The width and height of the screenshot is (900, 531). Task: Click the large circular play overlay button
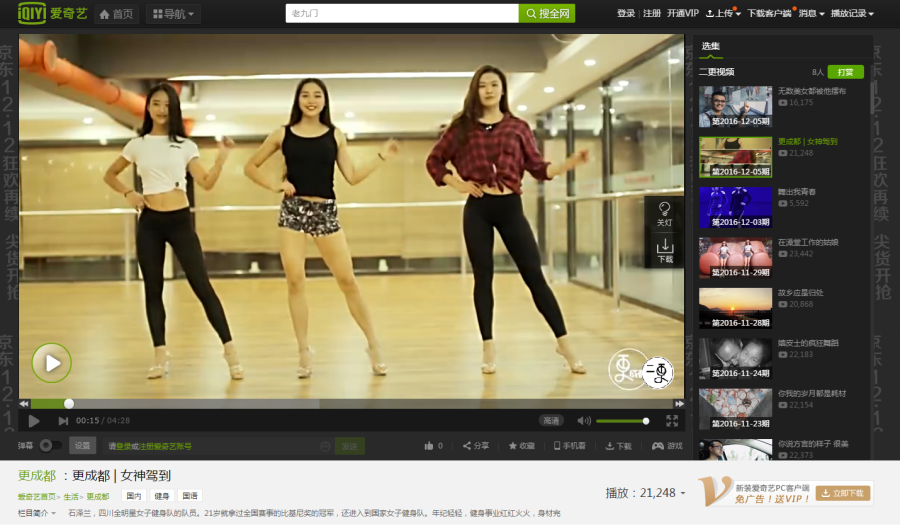[x=52, y=363]
